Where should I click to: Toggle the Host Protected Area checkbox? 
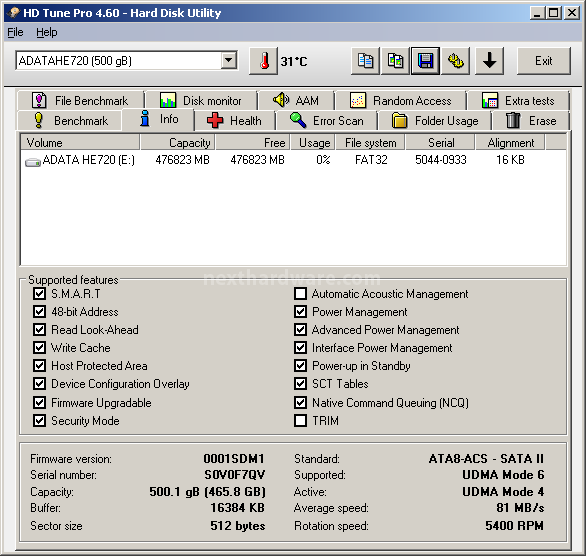(x=39, y=365)
